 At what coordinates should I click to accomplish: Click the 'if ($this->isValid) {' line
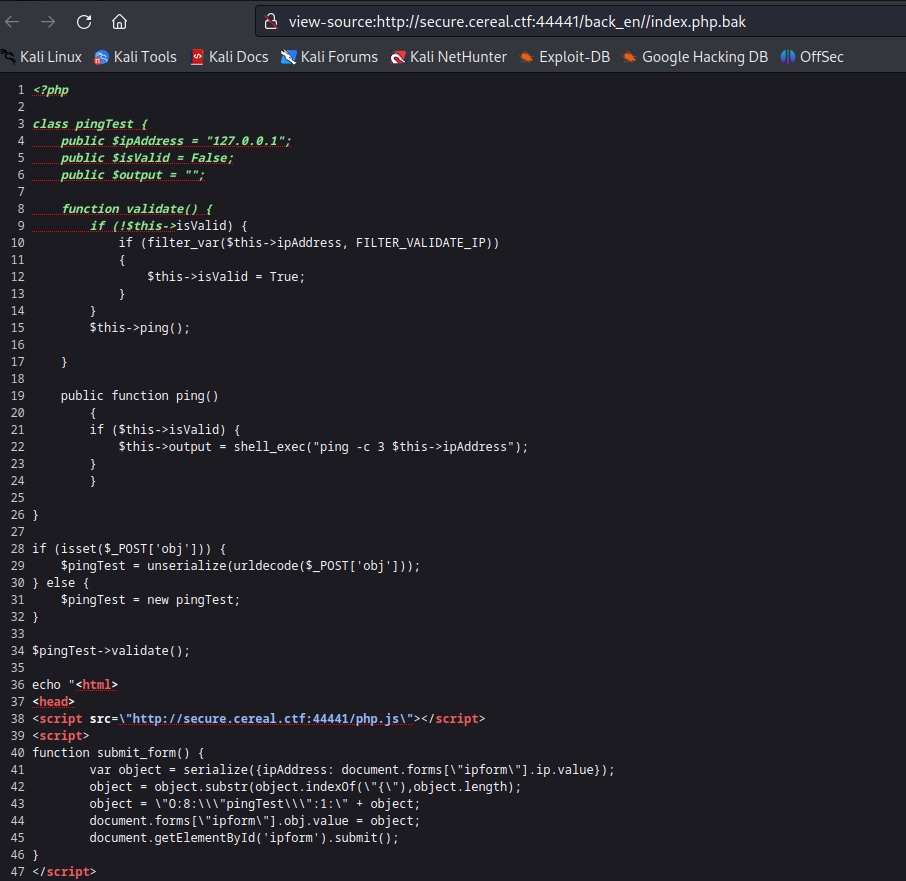(165, 430)
